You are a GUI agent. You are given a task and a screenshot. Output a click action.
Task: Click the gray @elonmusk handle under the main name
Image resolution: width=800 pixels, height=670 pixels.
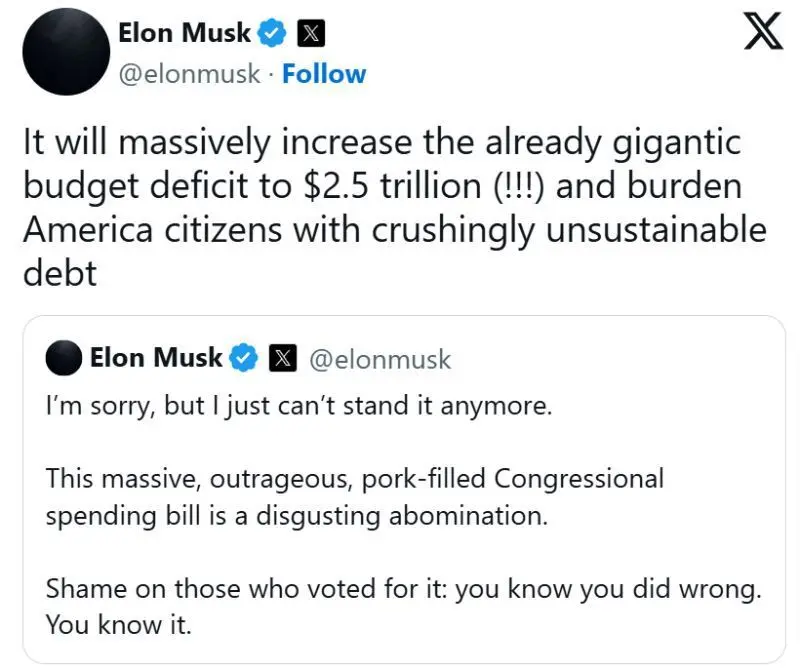coord(189,75)
